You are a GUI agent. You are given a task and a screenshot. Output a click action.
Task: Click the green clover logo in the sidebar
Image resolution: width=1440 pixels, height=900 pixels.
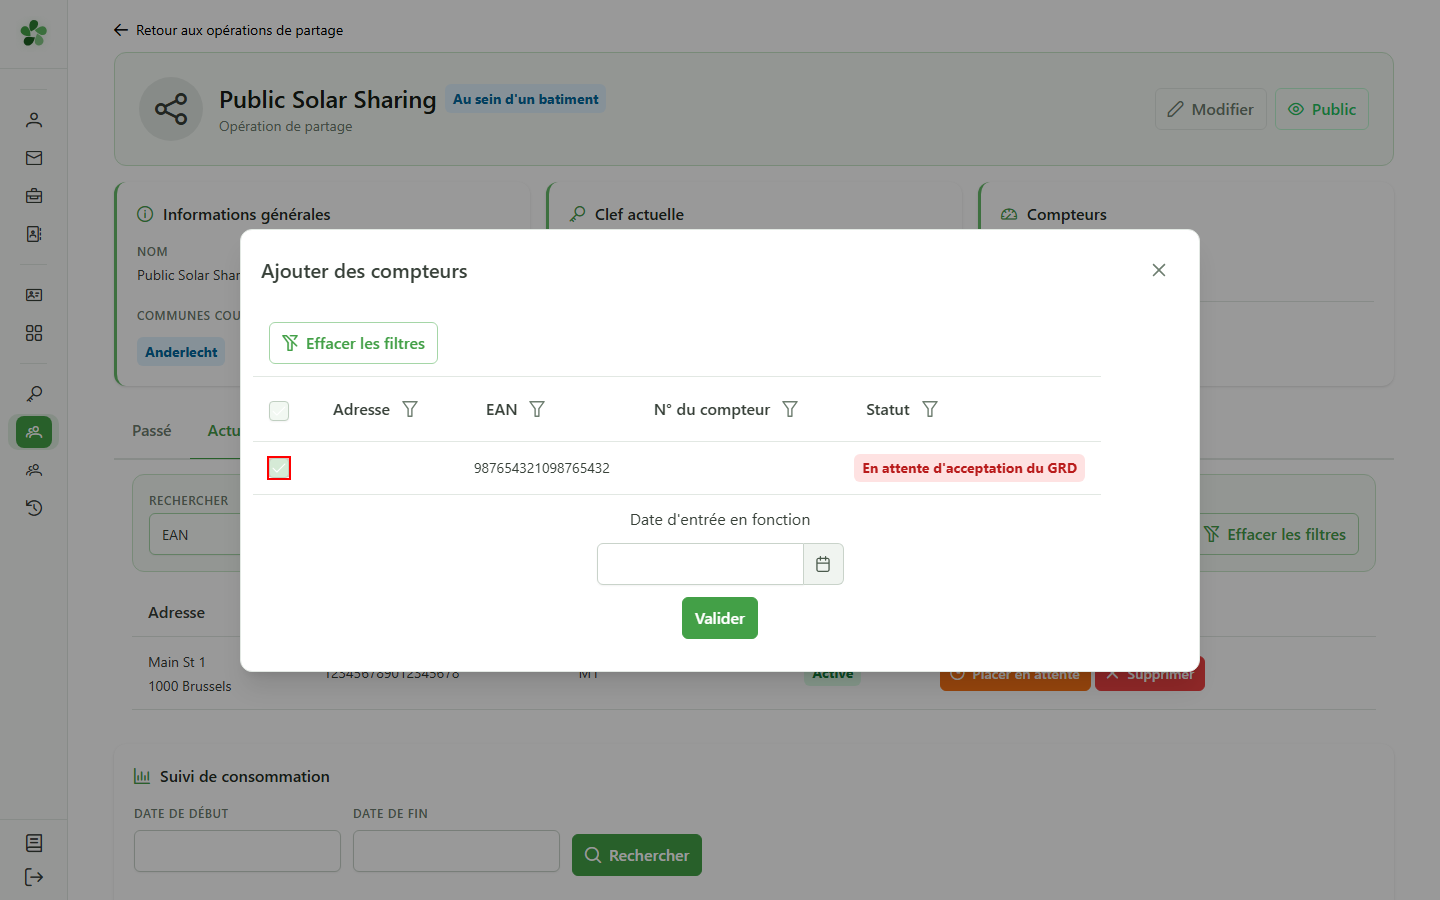tap(34, 33)
